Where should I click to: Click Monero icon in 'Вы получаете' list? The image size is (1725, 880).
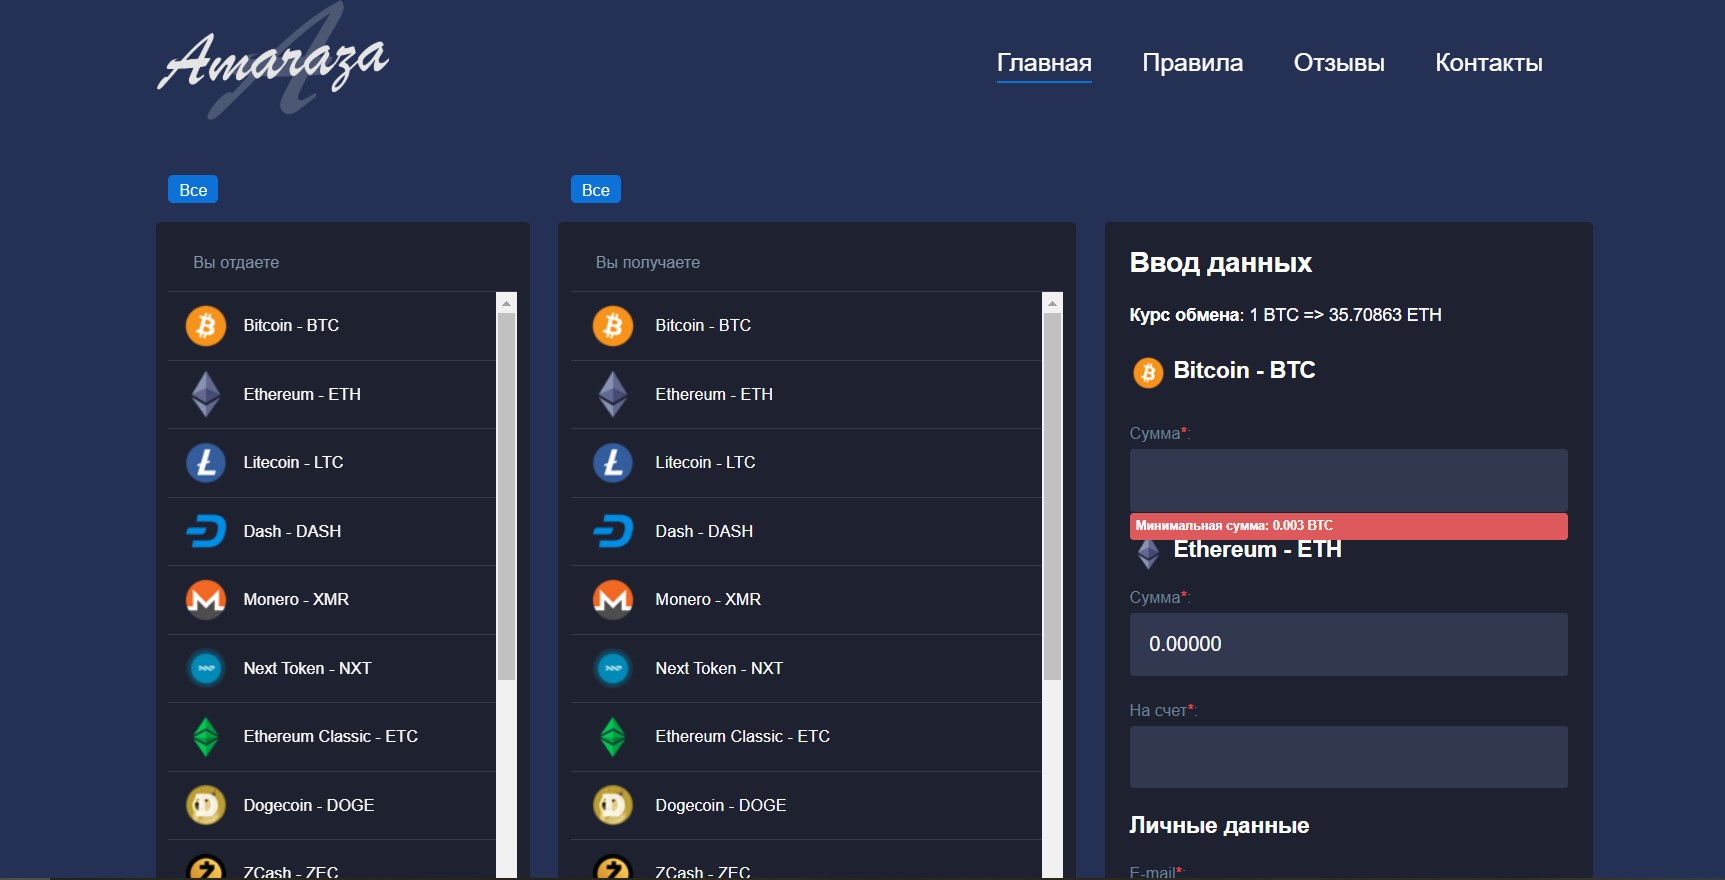pos(613,600)
